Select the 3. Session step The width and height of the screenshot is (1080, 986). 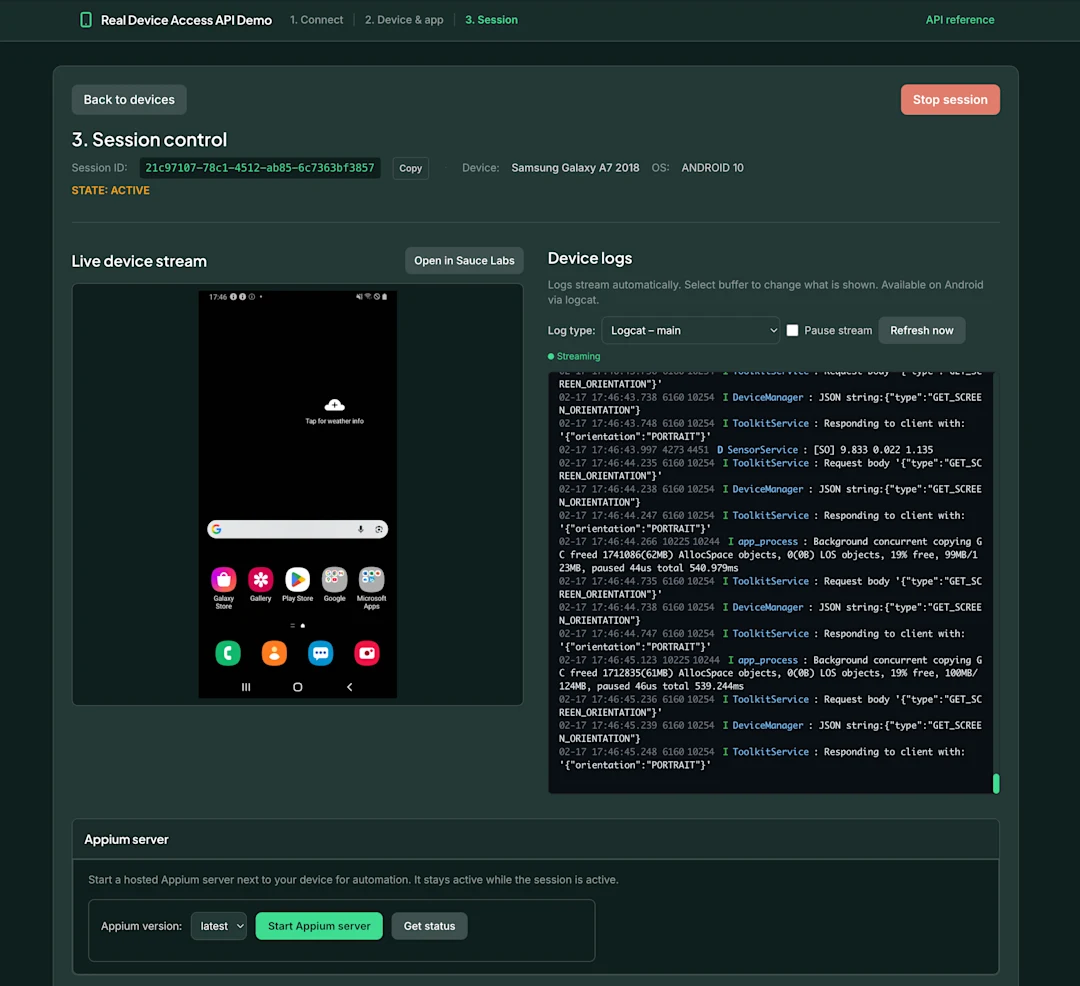(x=491, y=20)
